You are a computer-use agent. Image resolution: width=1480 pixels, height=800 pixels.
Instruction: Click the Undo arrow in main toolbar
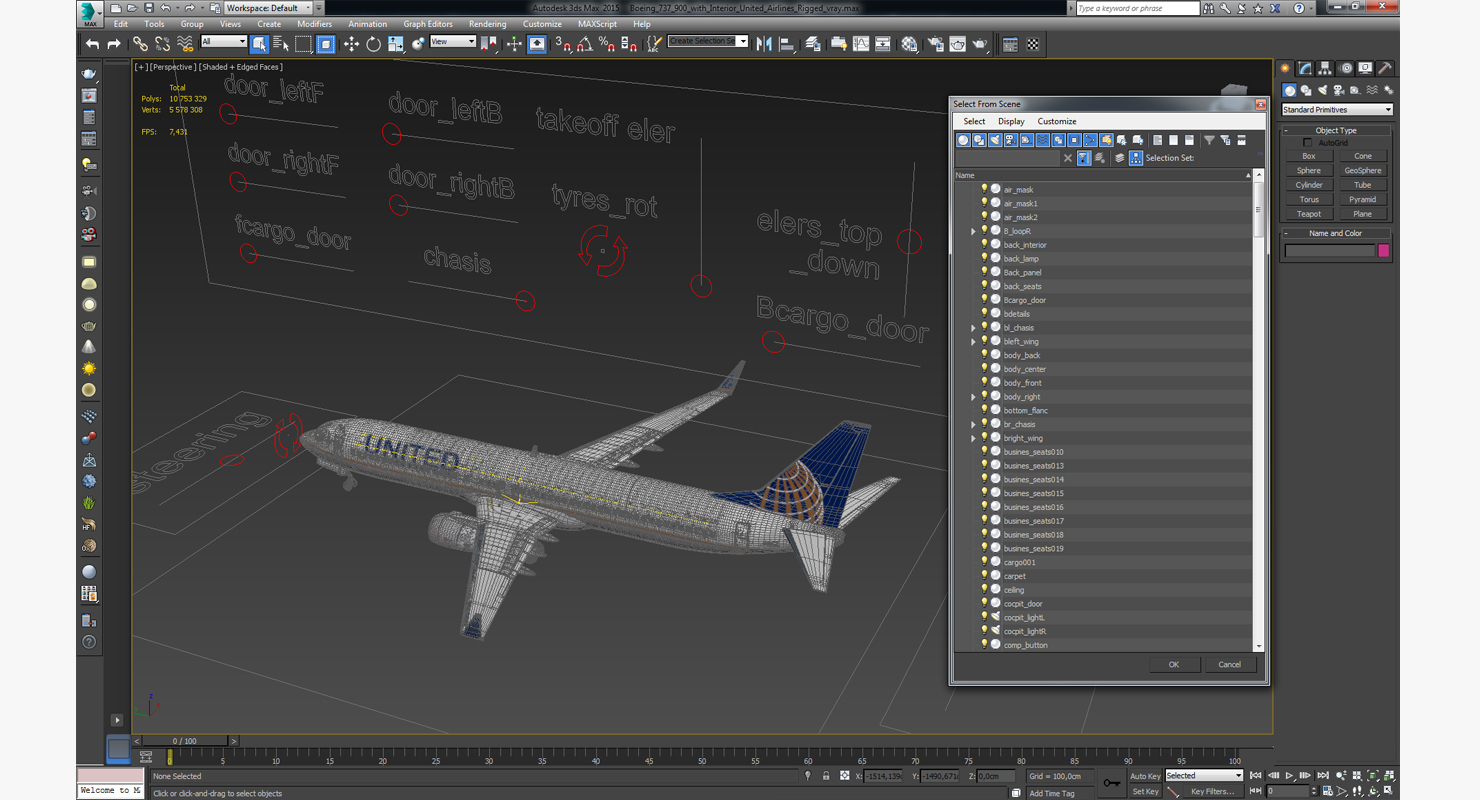(x=92, y=44)
